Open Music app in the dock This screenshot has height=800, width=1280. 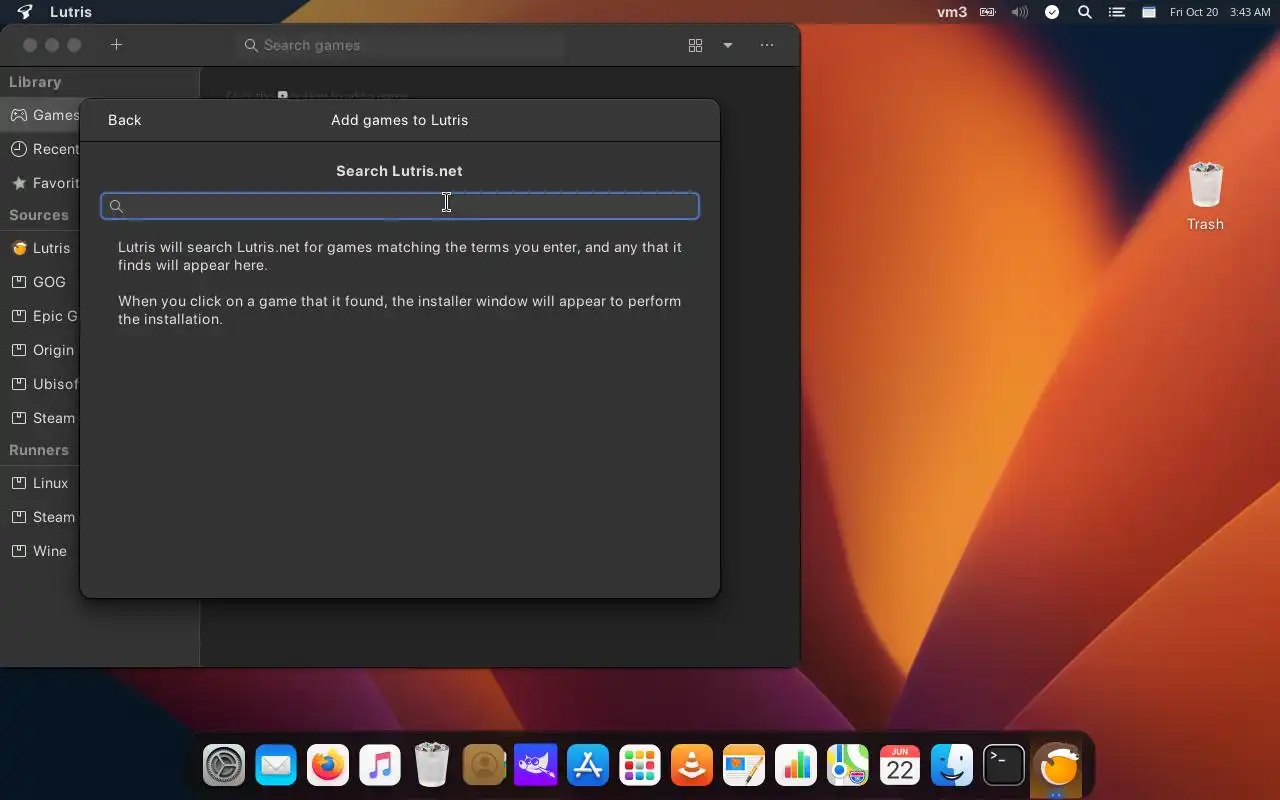(x=380, y=767)
